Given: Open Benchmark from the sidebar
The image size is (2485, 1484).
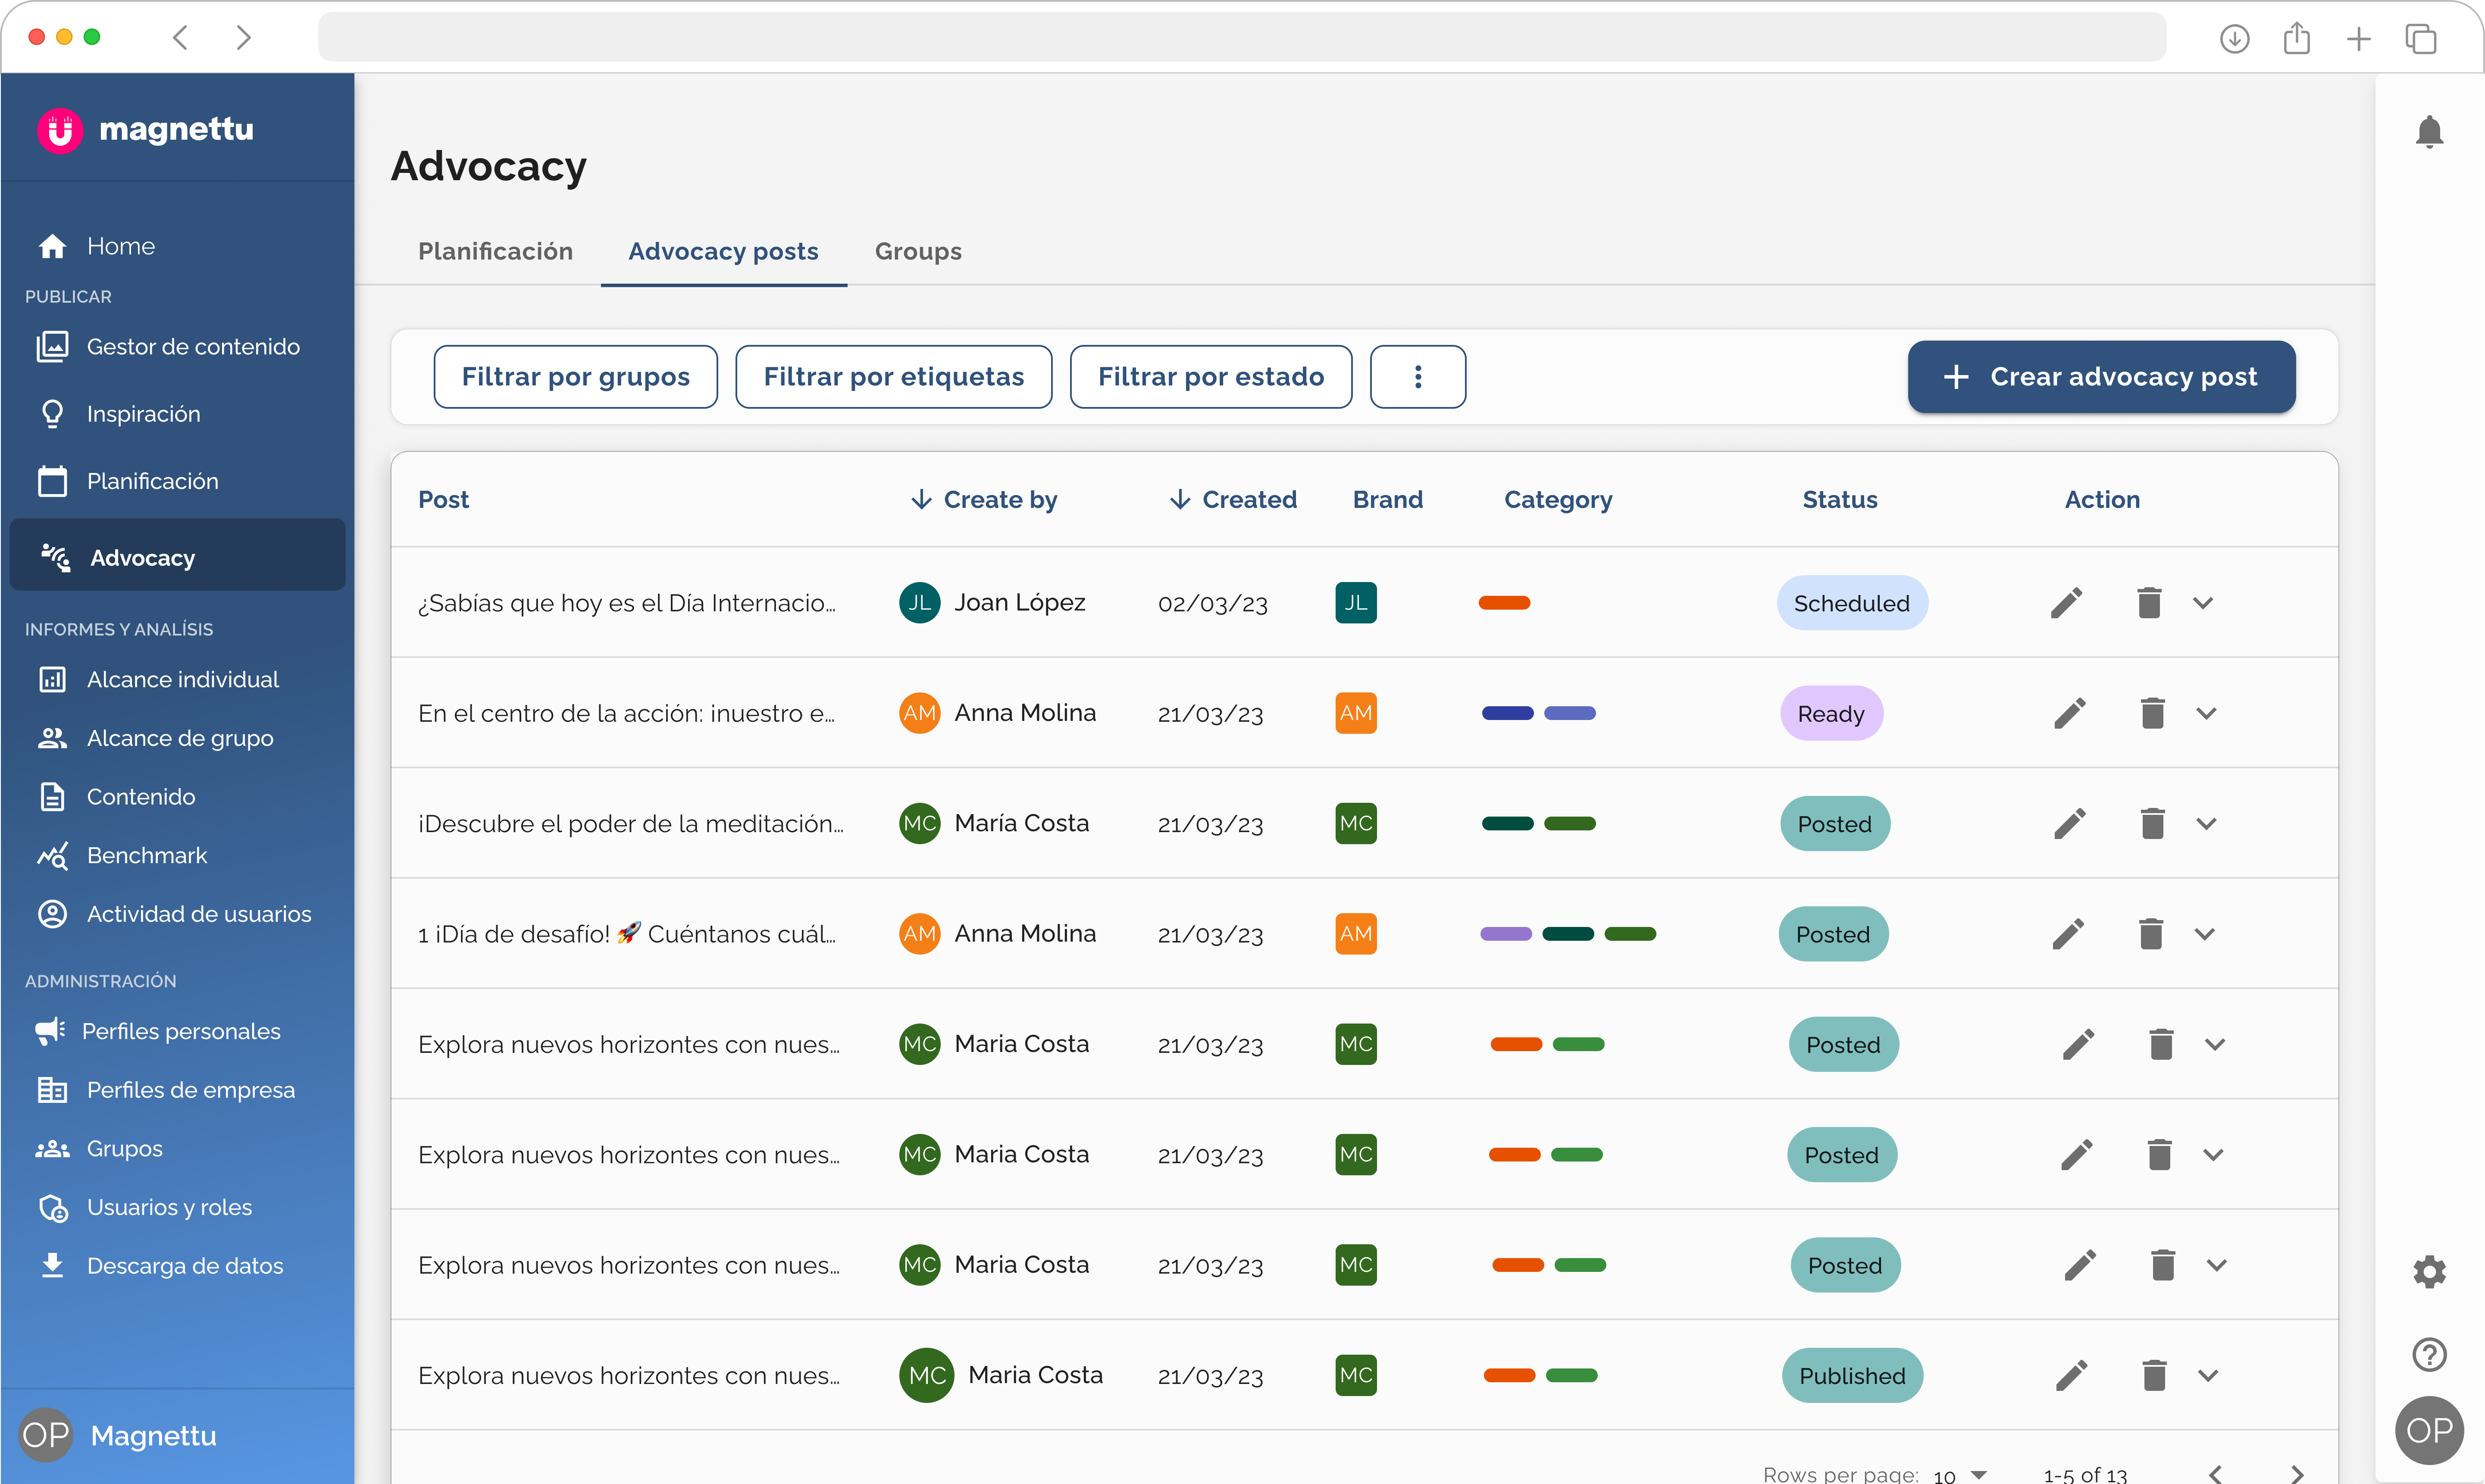Looking at the screenshot, I should (146, 855).
